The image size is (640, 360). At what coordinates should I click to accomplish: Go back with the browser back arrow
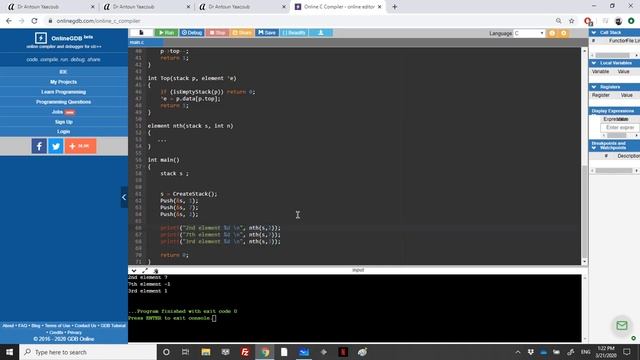click(x=9, y=21)
